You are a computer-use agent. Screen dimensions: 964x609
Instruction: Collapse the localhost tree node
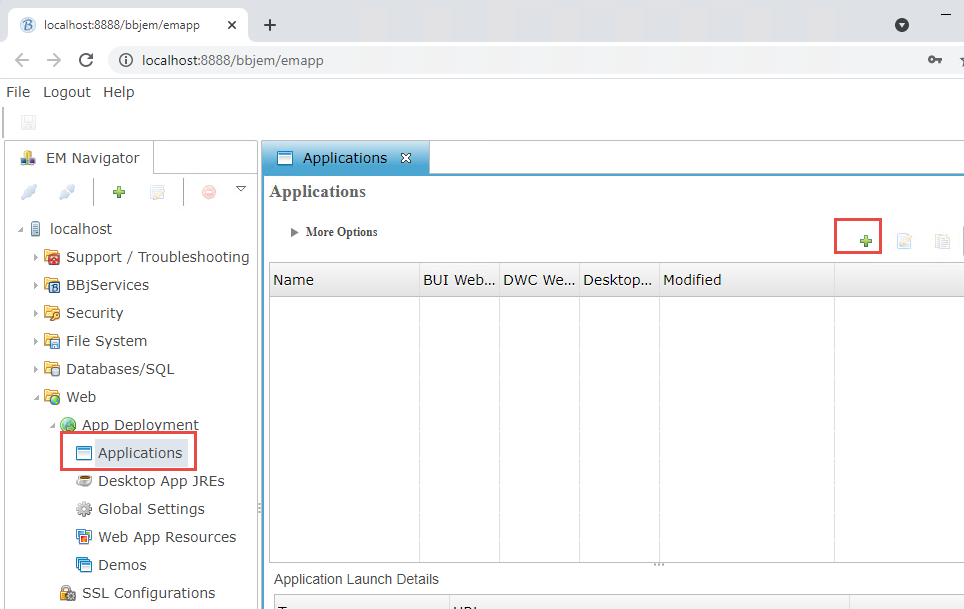(x=20, y=229)
